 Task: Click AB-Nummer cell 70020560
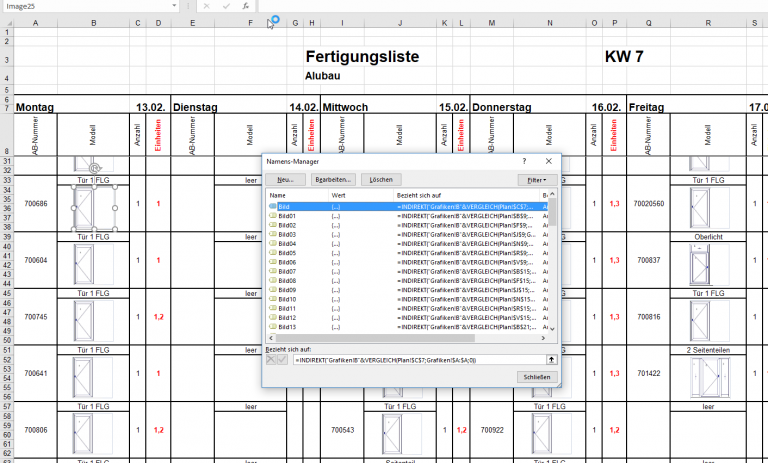(648, 204)
